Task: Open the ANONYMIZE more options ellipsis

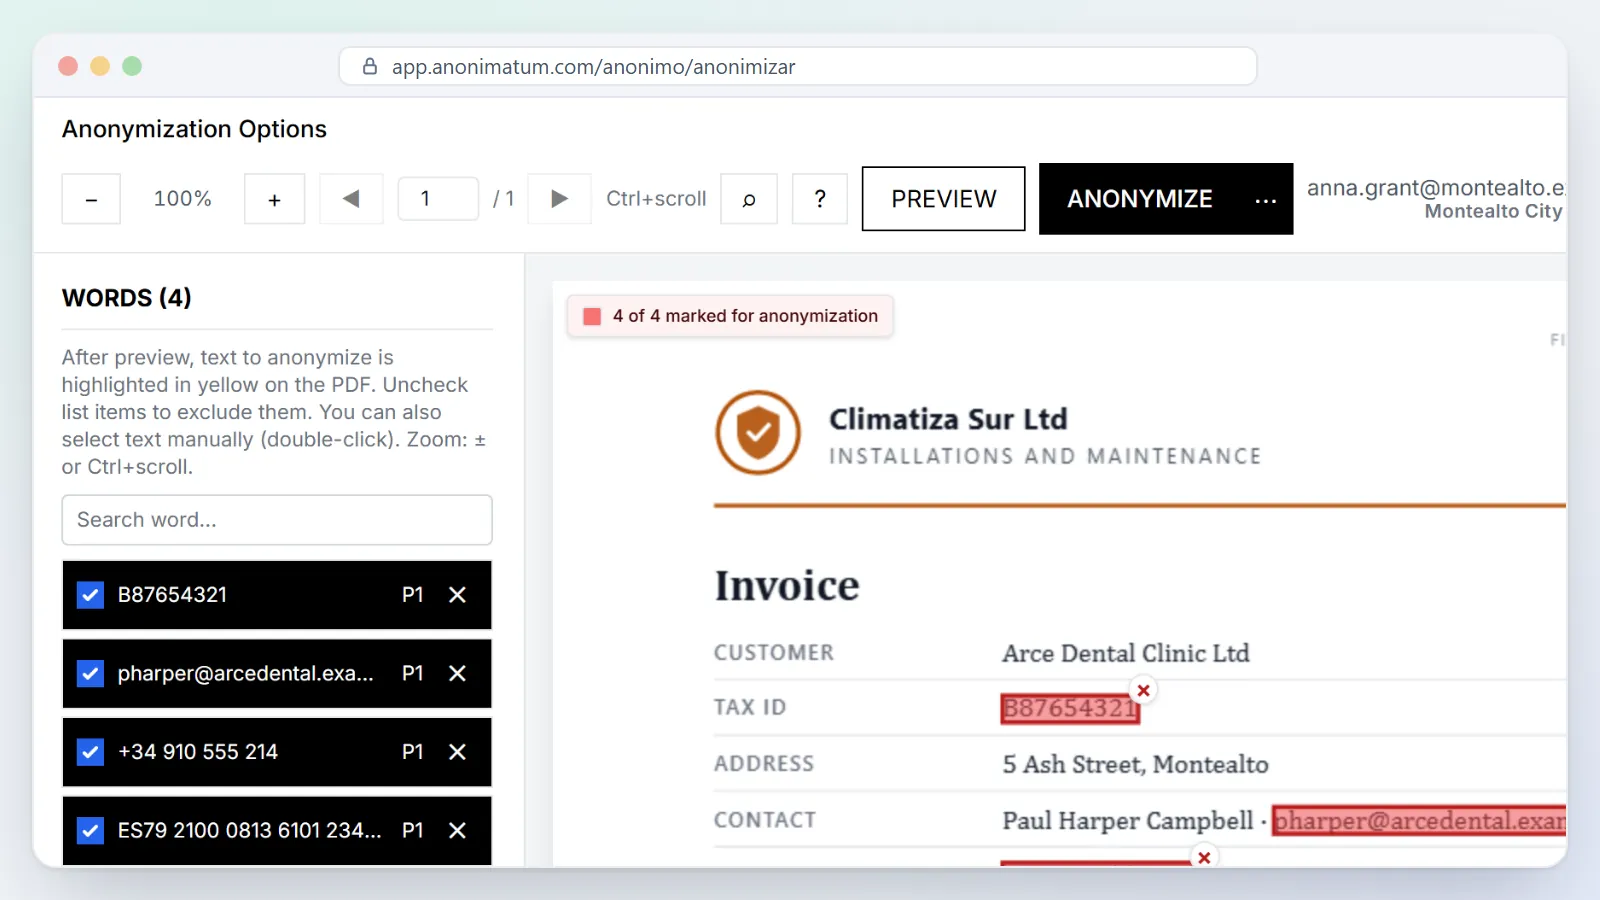Action: click(1266, 199)
